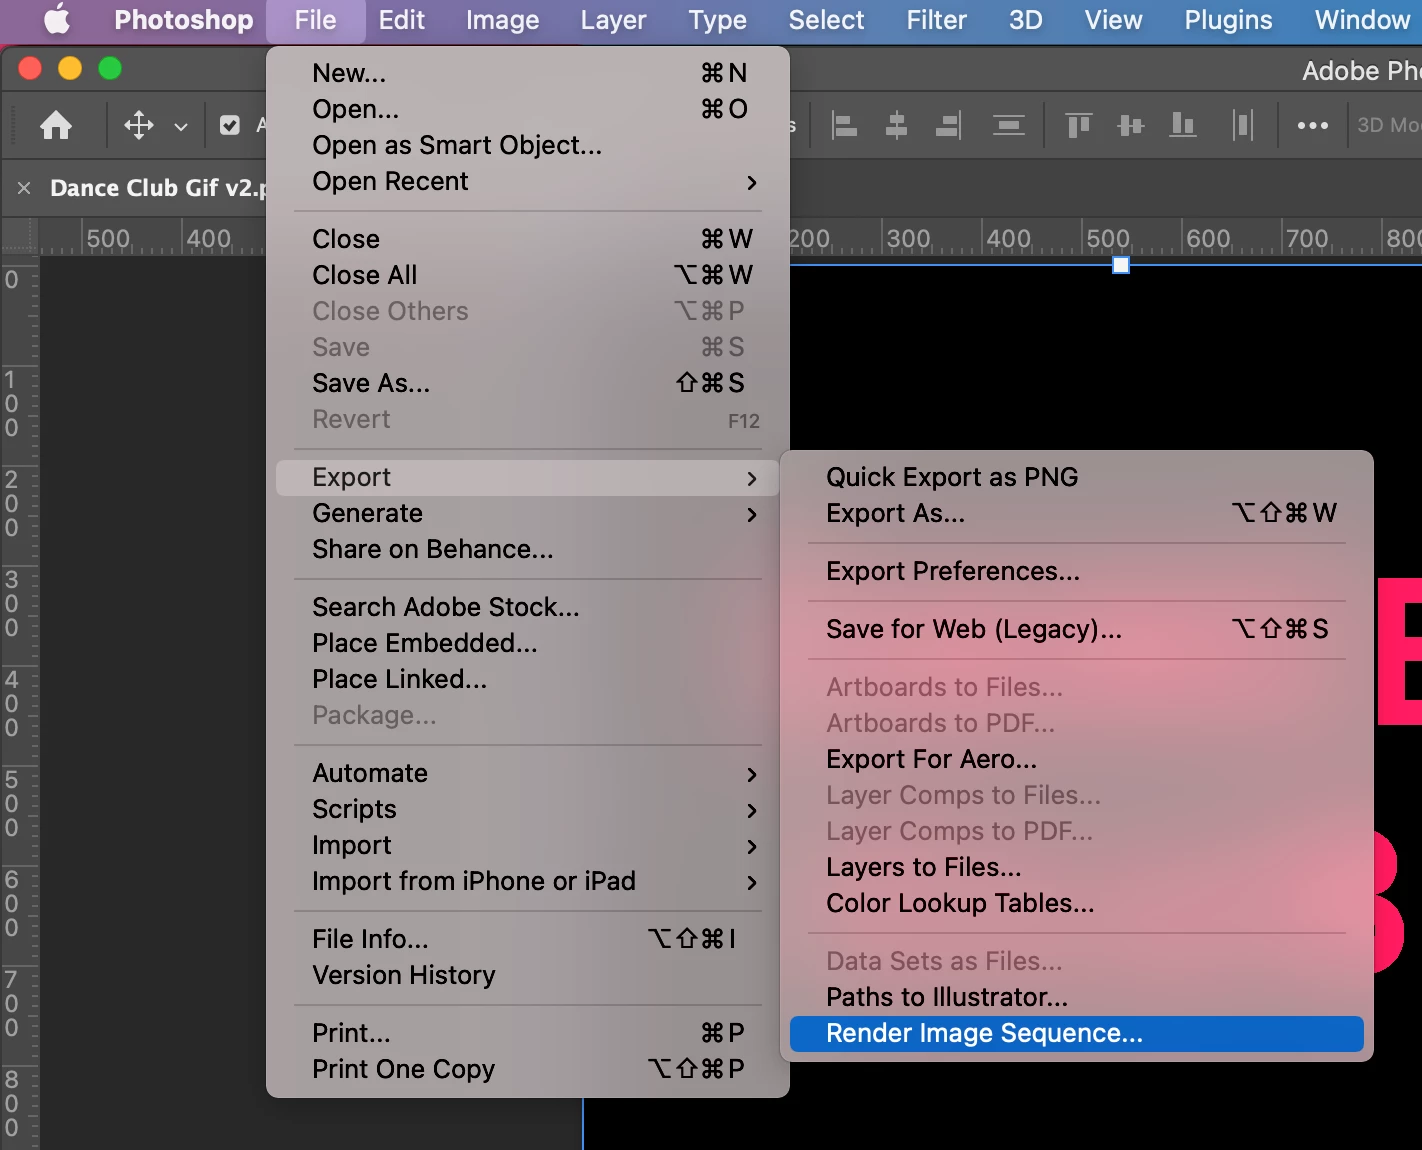Open the Type menu

tap(717, 20)
